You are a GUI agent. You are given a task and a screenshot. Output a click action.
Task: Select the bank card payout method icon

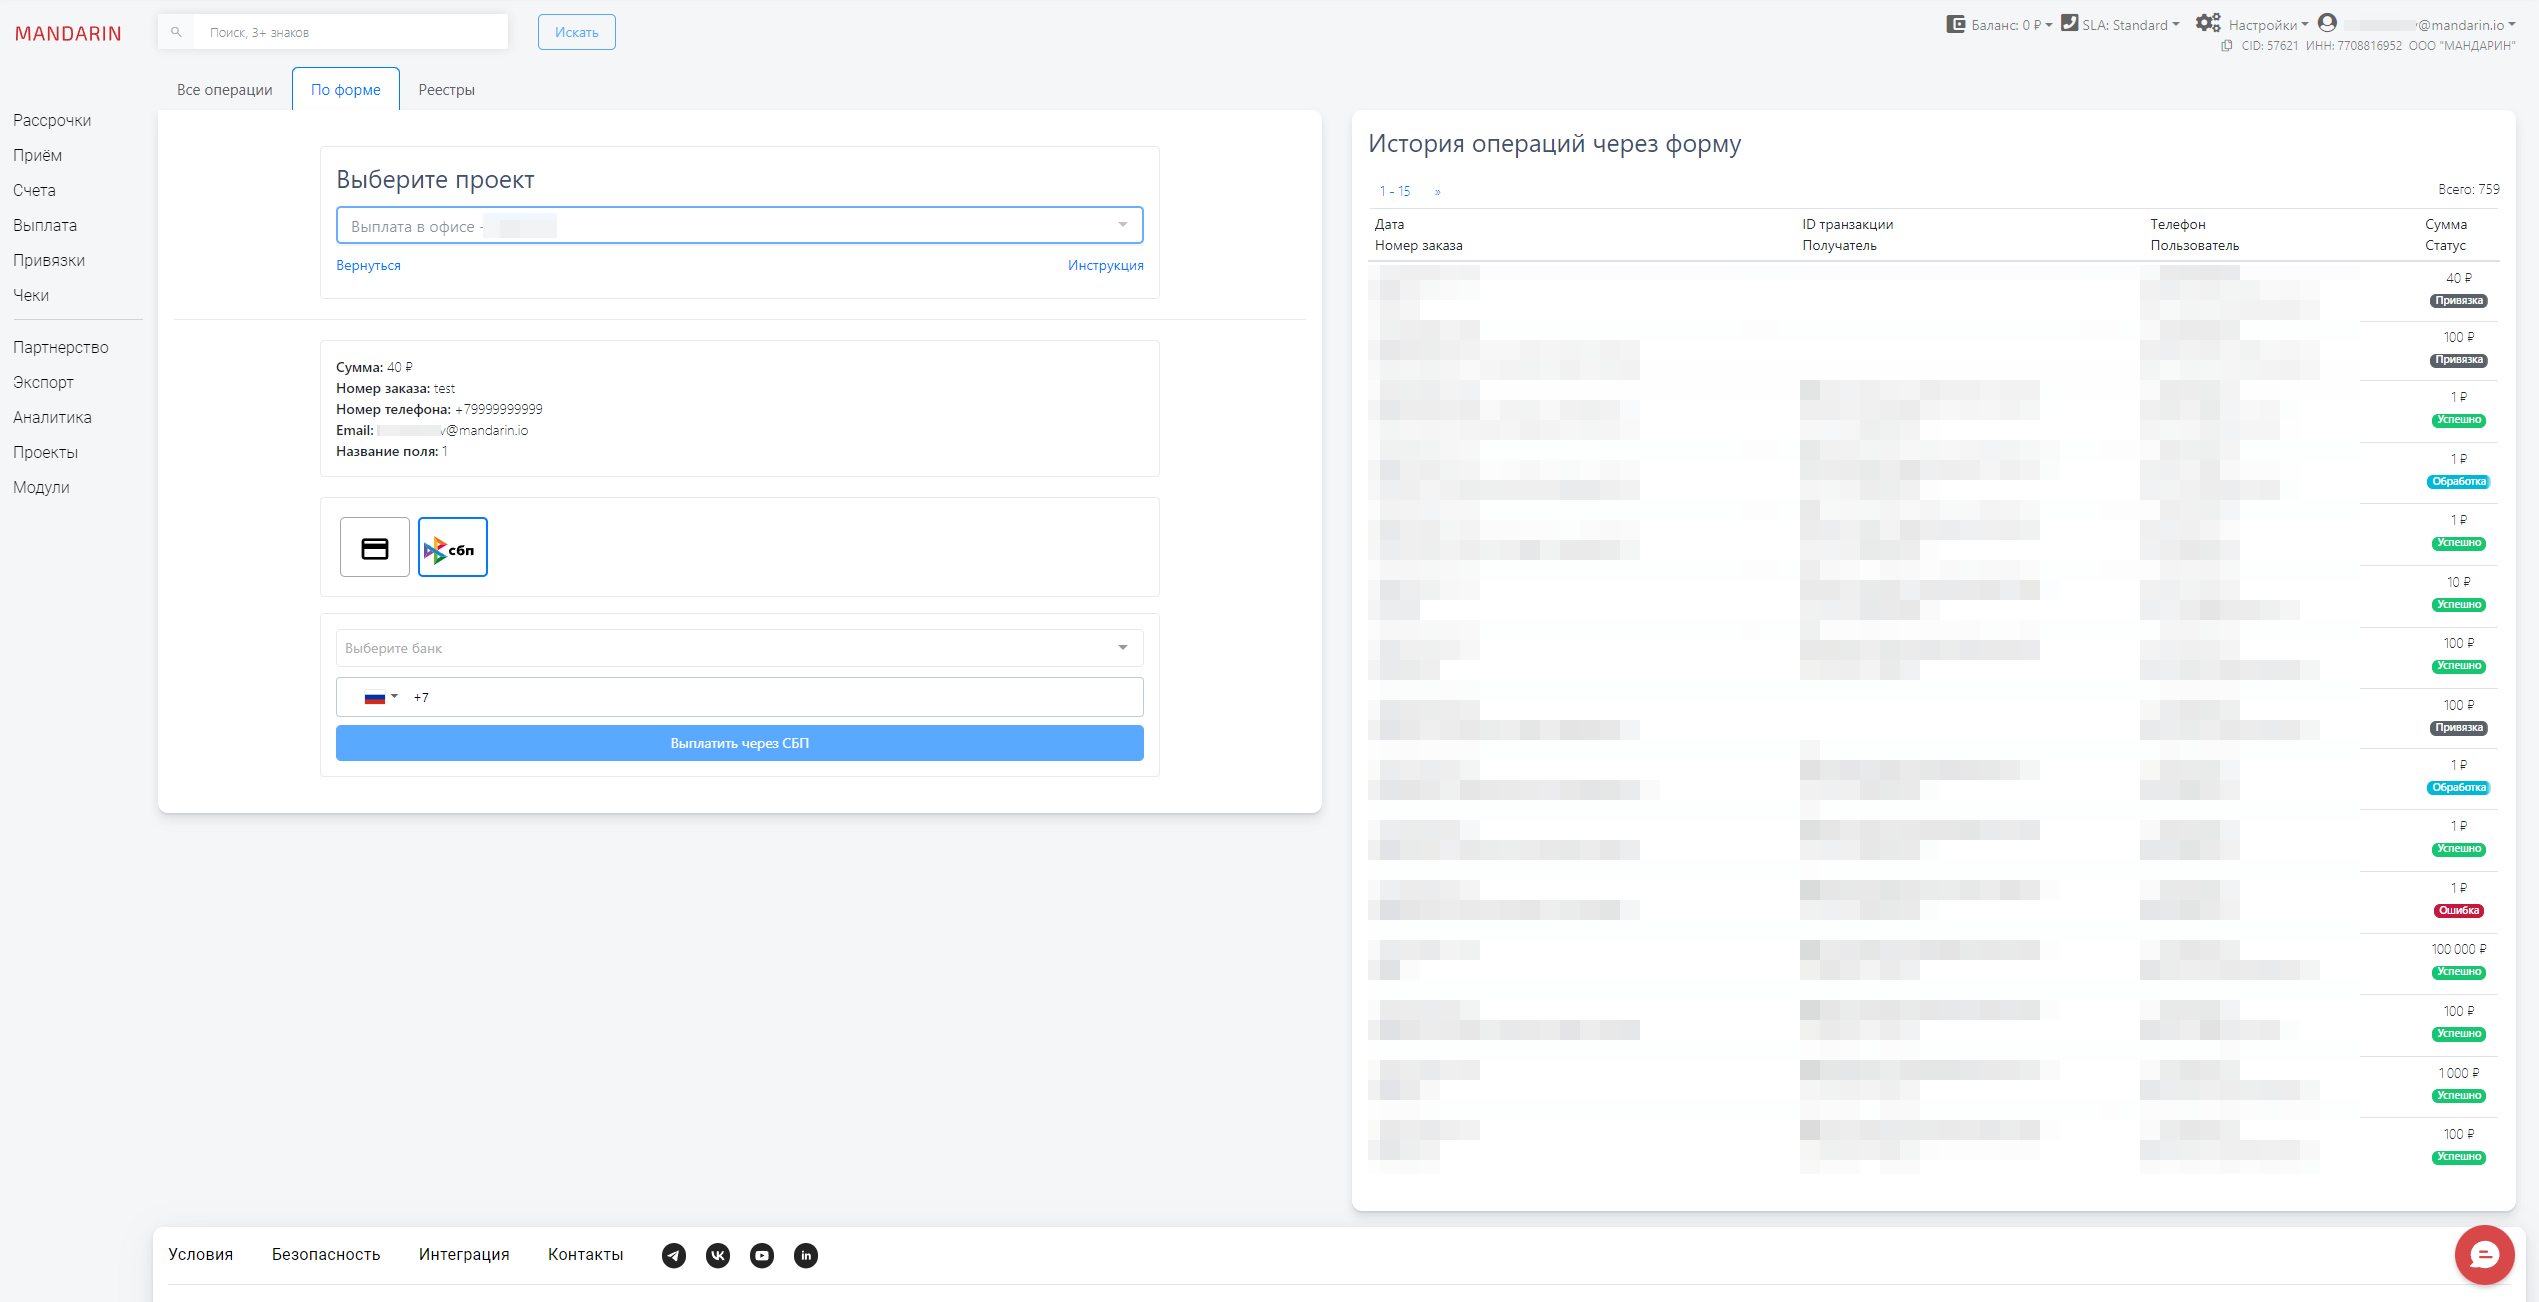(x=374, y=547)
